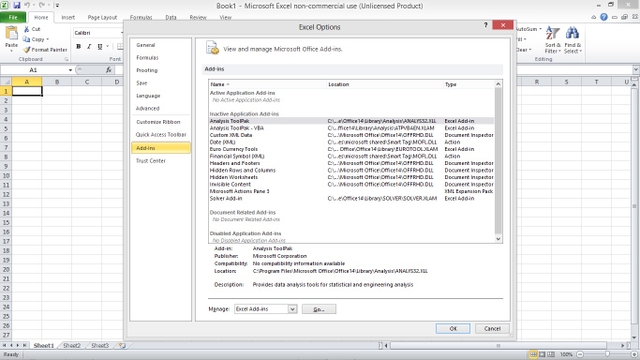Select Quick Access Toolbar options category
640x360 pixels.
tap(161, 134)
